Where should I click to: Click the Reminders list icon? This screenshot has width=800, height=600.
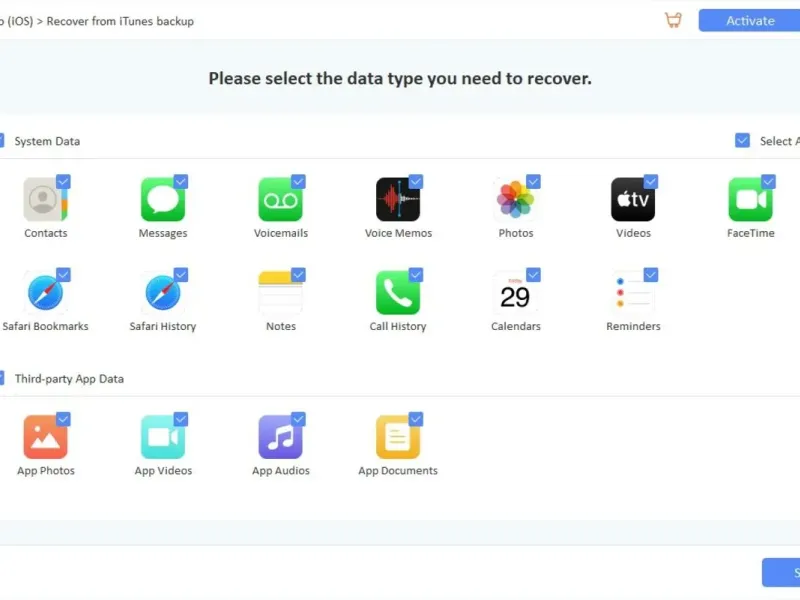pyautogui.click(x=633, y=293)
